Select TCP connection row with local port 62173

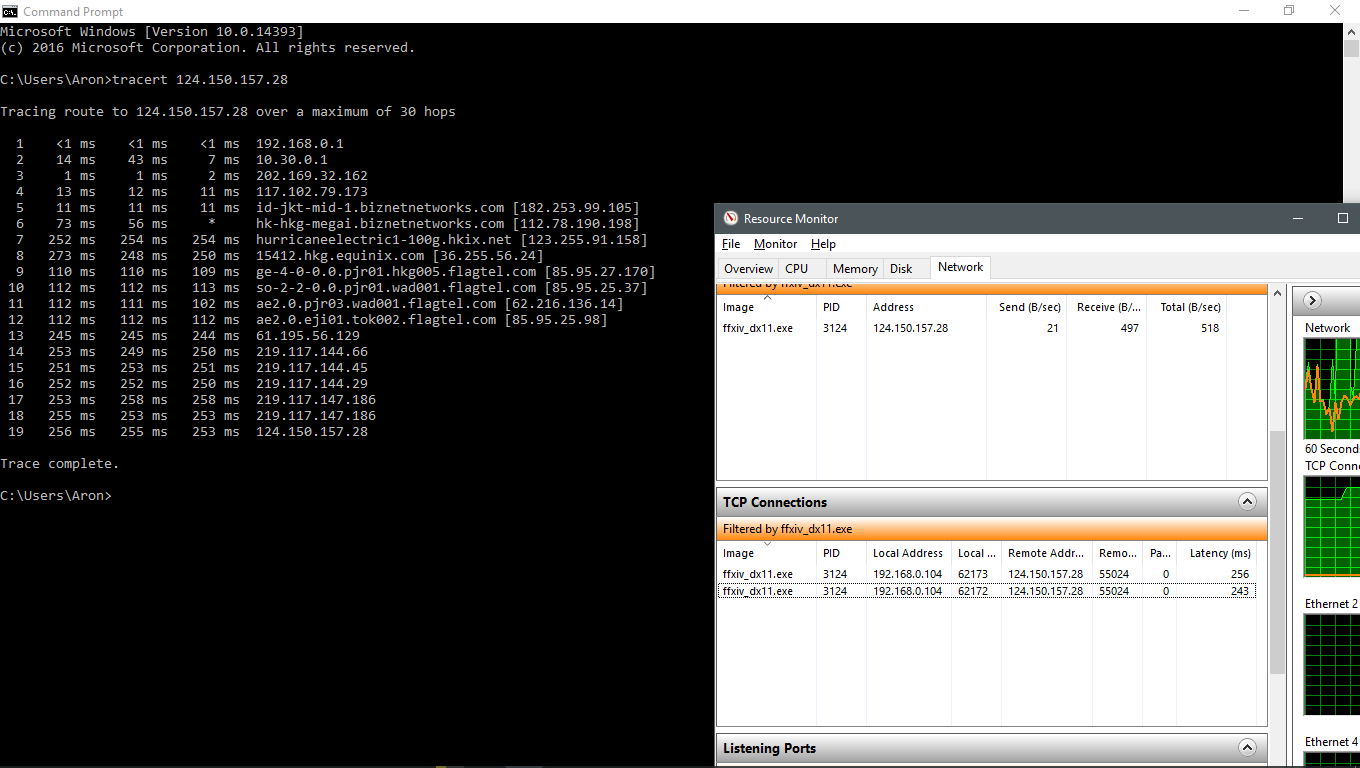(x=987, y=574)
